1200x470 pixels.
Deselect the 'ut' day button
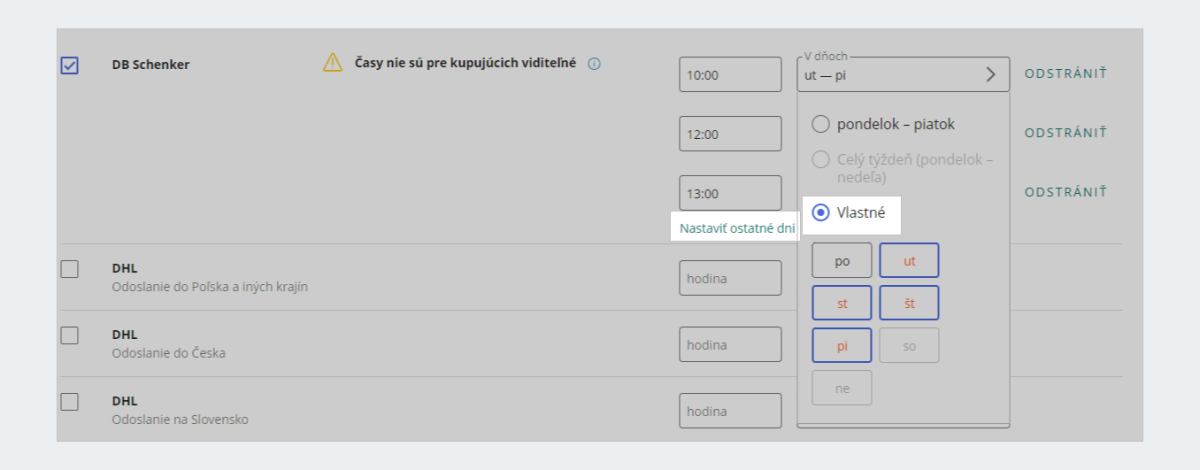coord(909,261)
